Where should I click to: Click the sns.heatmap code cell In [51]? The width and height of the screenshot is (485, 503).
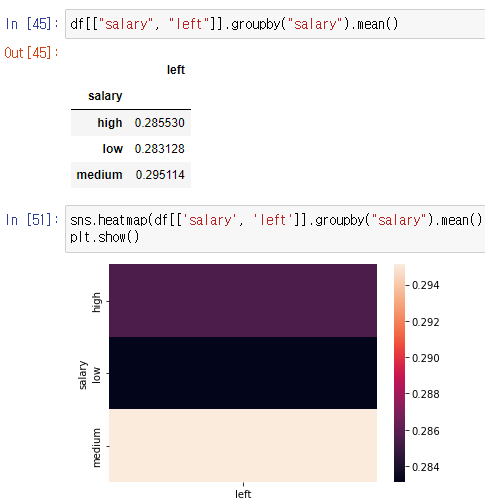tap(275, 229)
